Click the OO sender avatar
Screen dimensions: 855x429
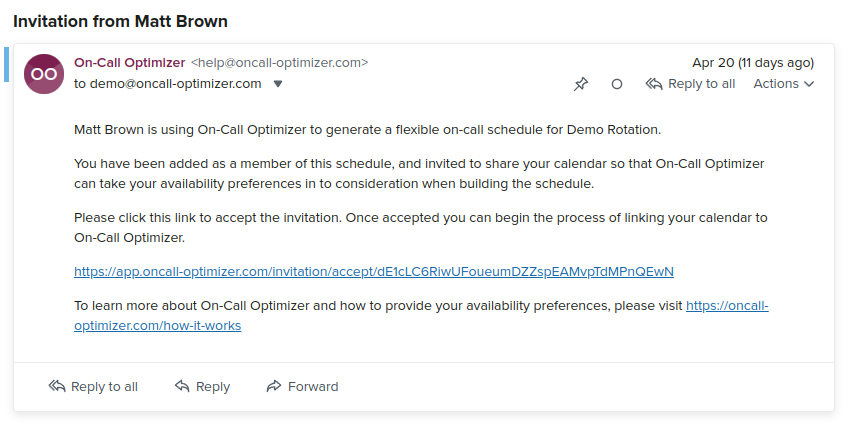pos(44,74)
